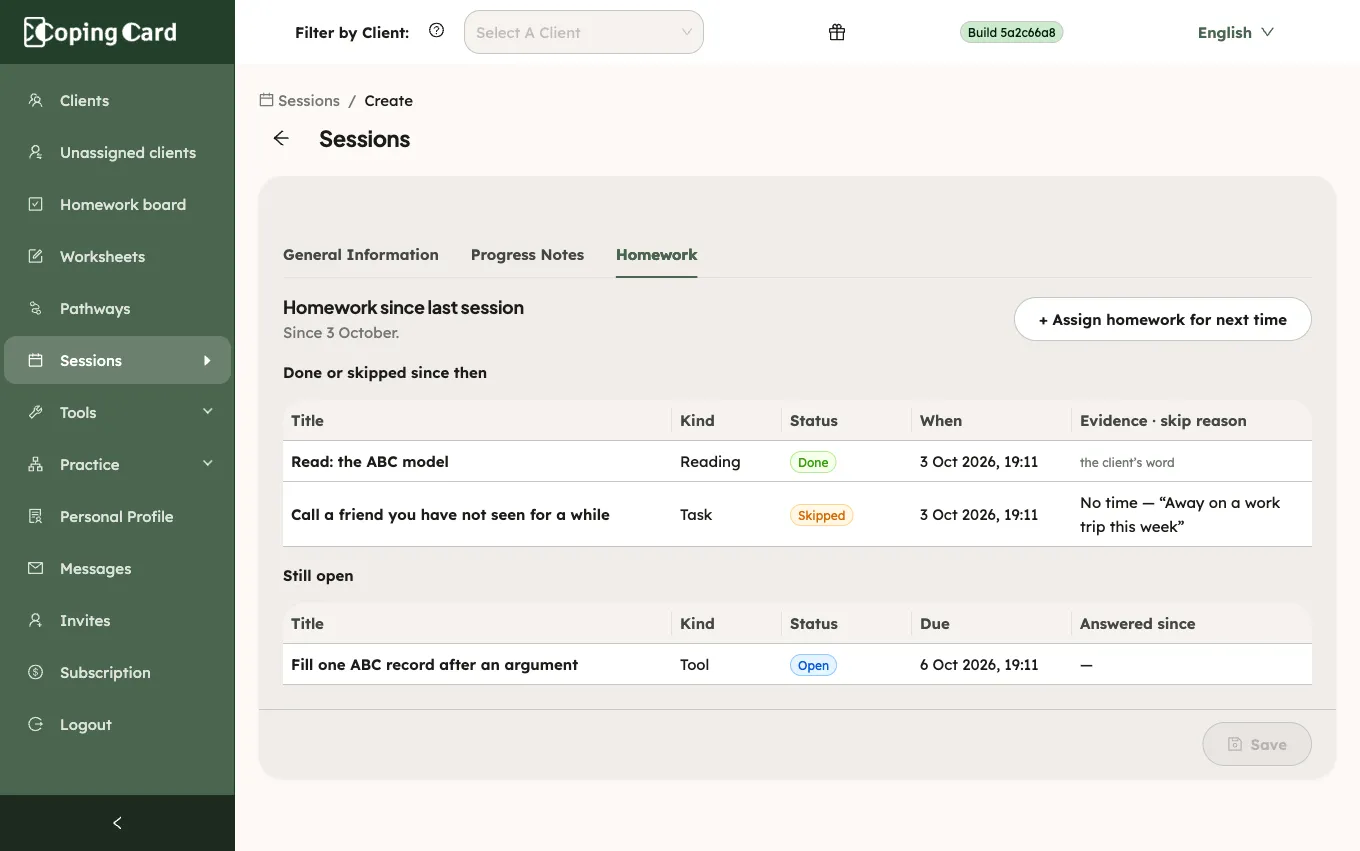Screen dimensions: 1360x851
Task: Click the Personal Profile document icon
Action: (36, 516)
